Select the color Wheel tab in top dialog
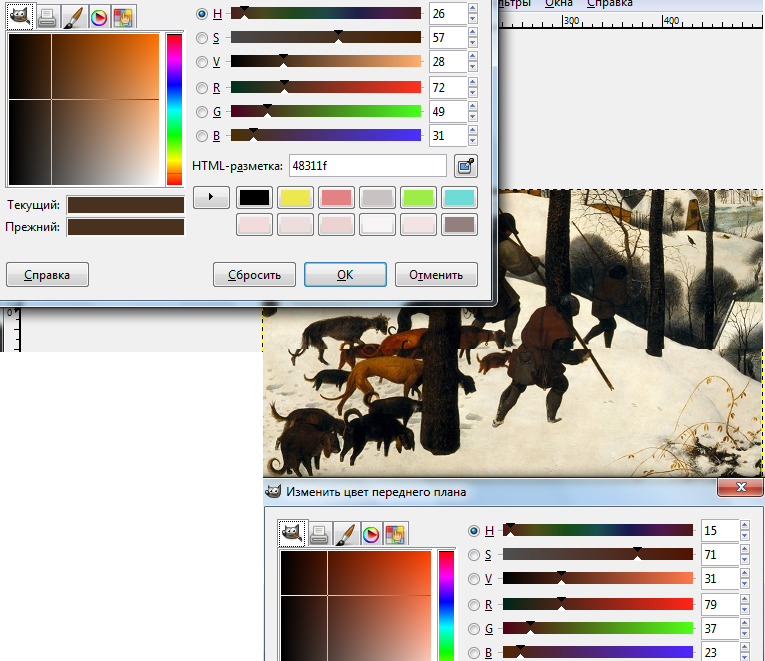 (99, 18)
